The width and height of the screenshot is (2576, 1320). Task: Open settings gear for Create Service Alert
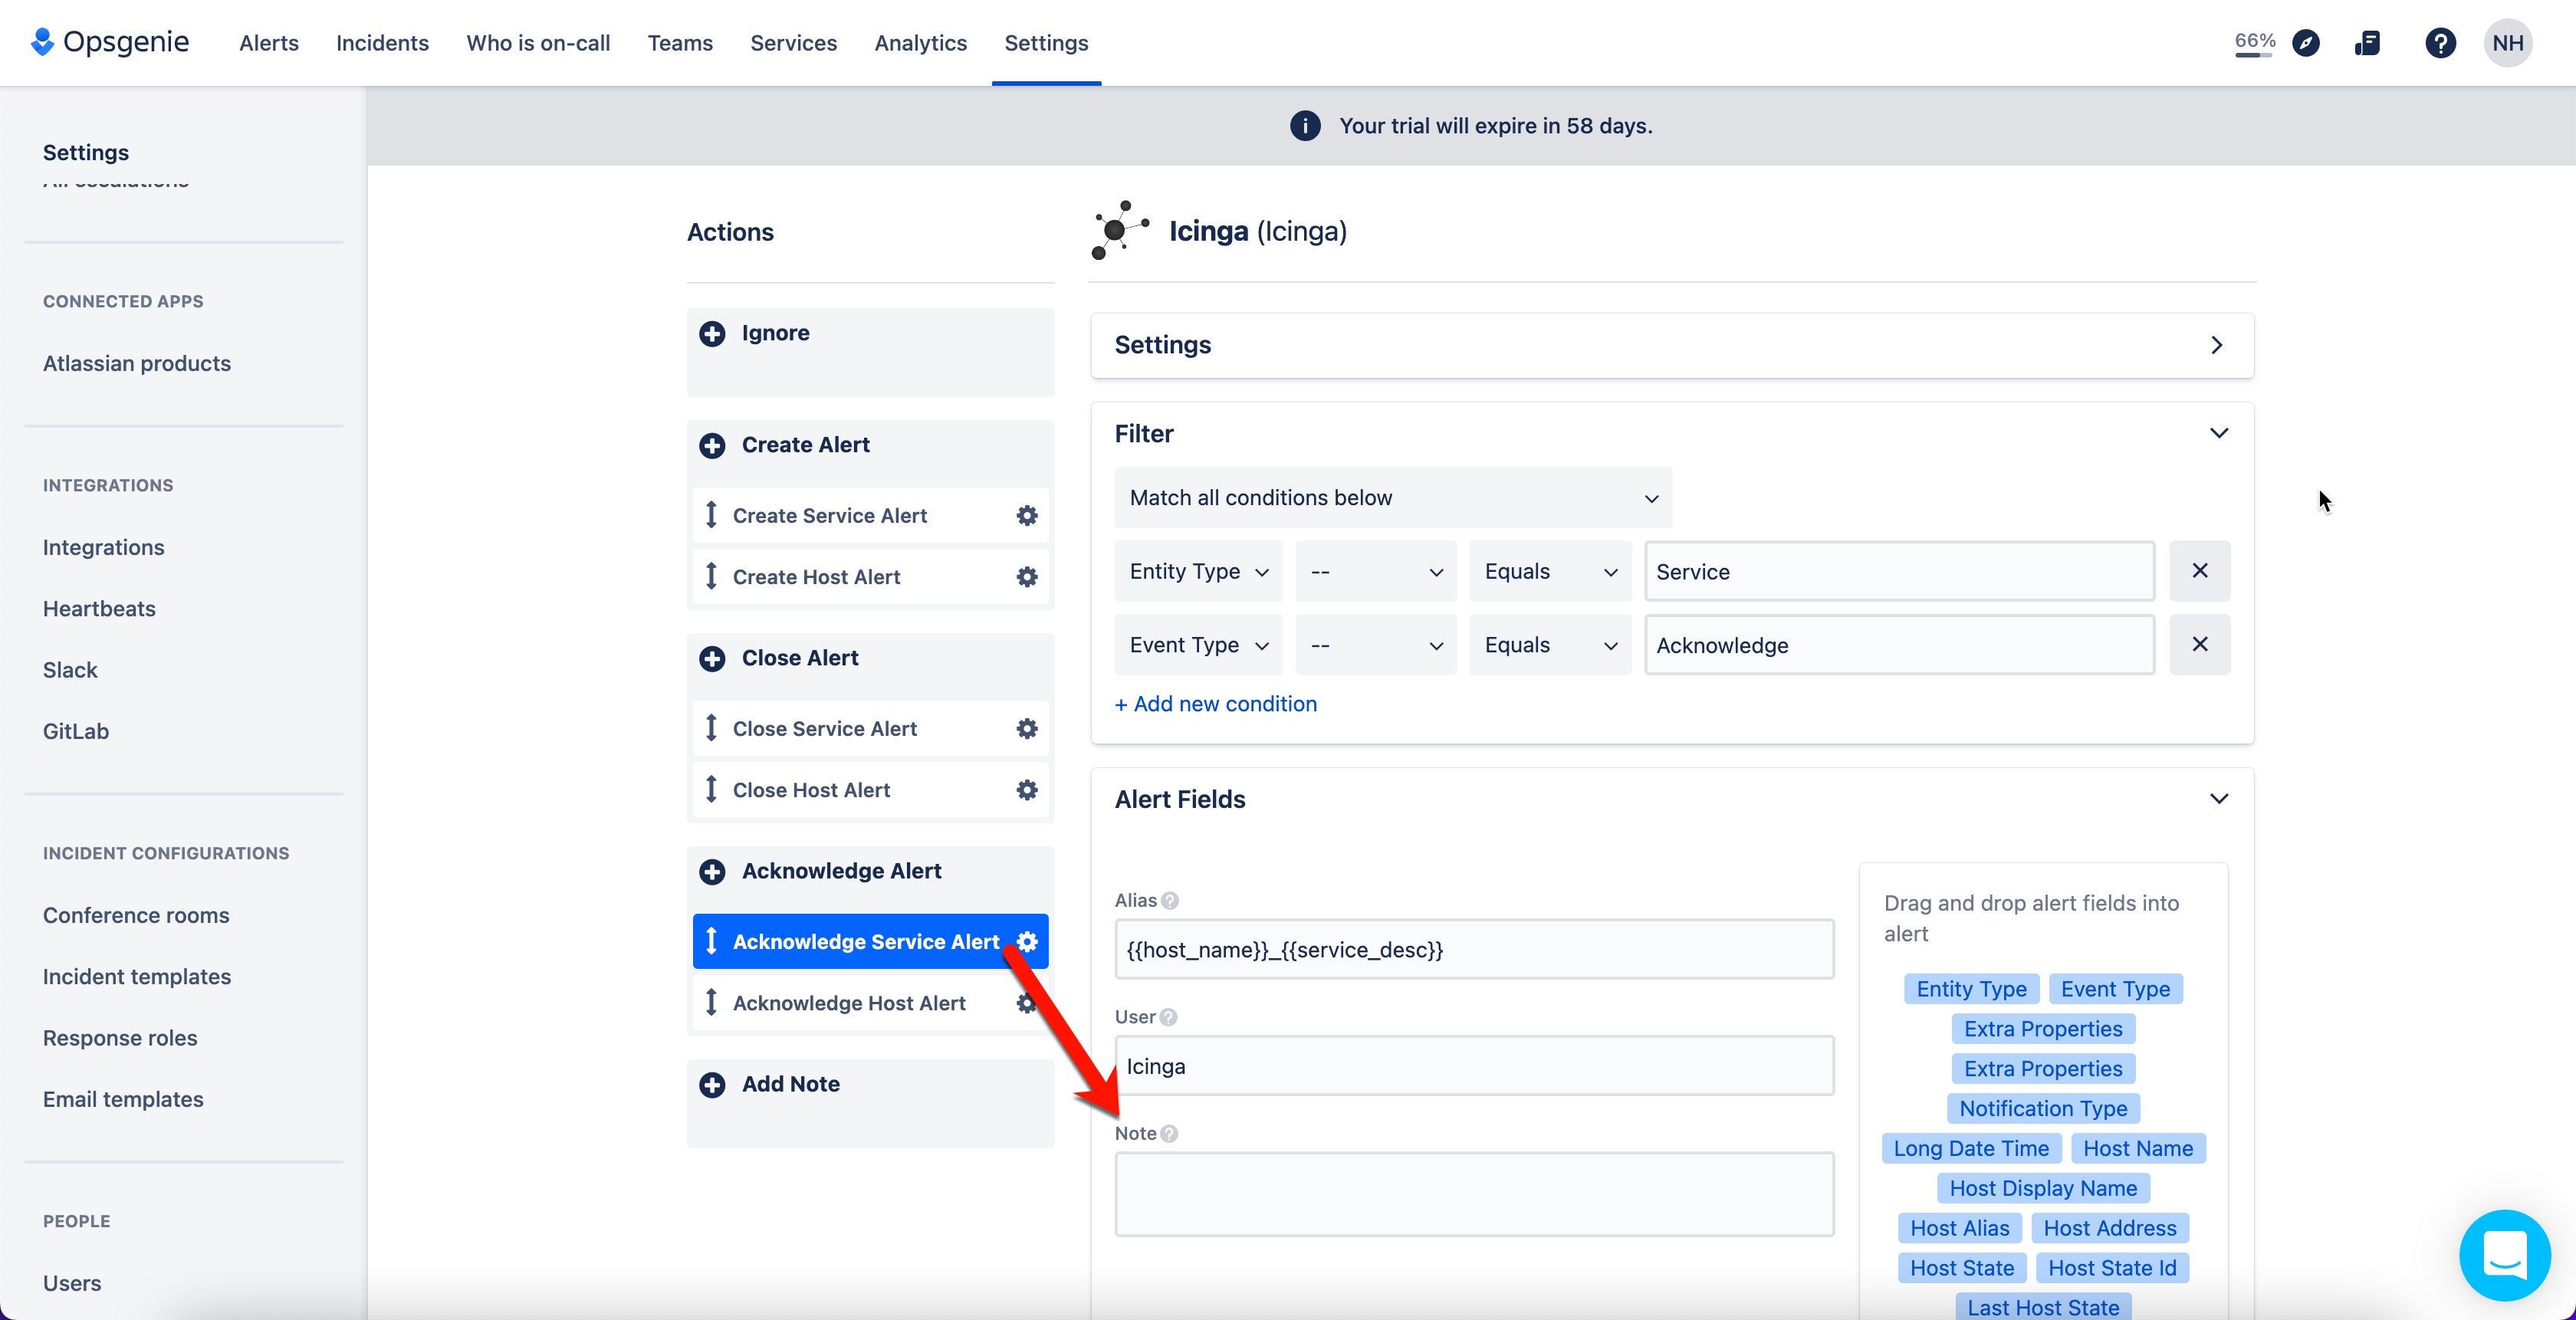click(x=1026, y=515)
